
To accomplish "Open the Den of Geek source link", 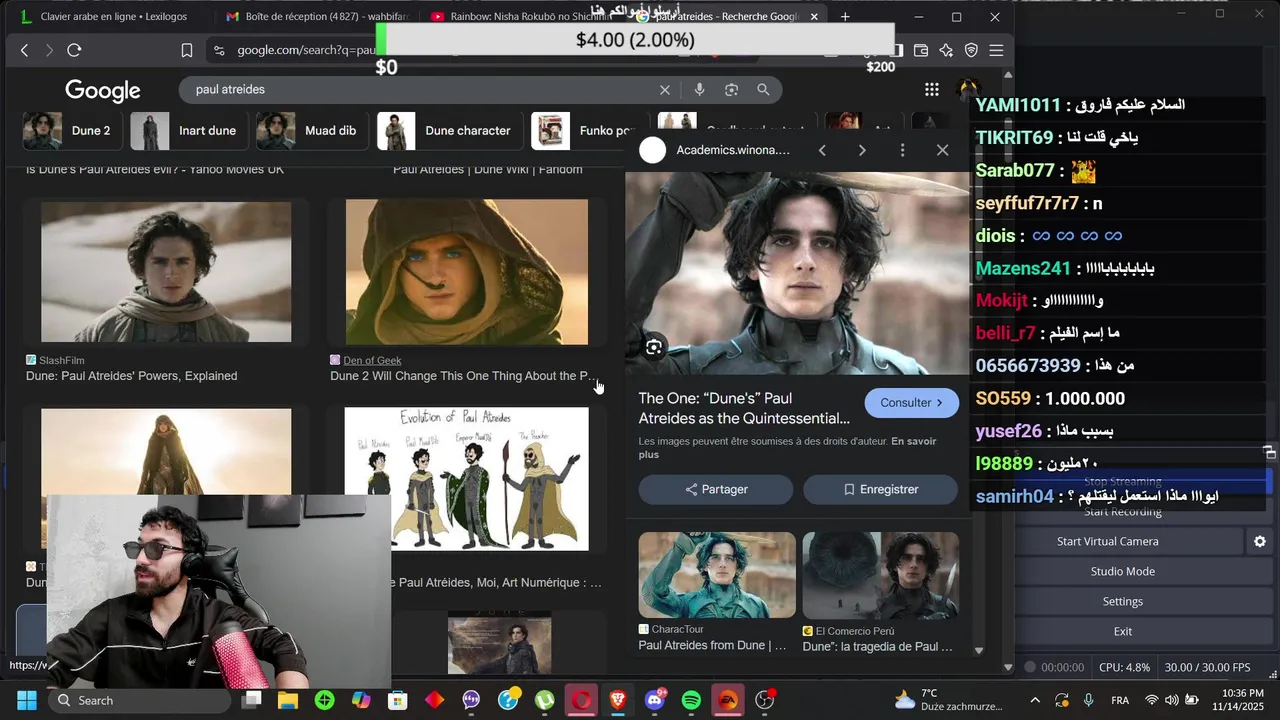I will (372, 360).
